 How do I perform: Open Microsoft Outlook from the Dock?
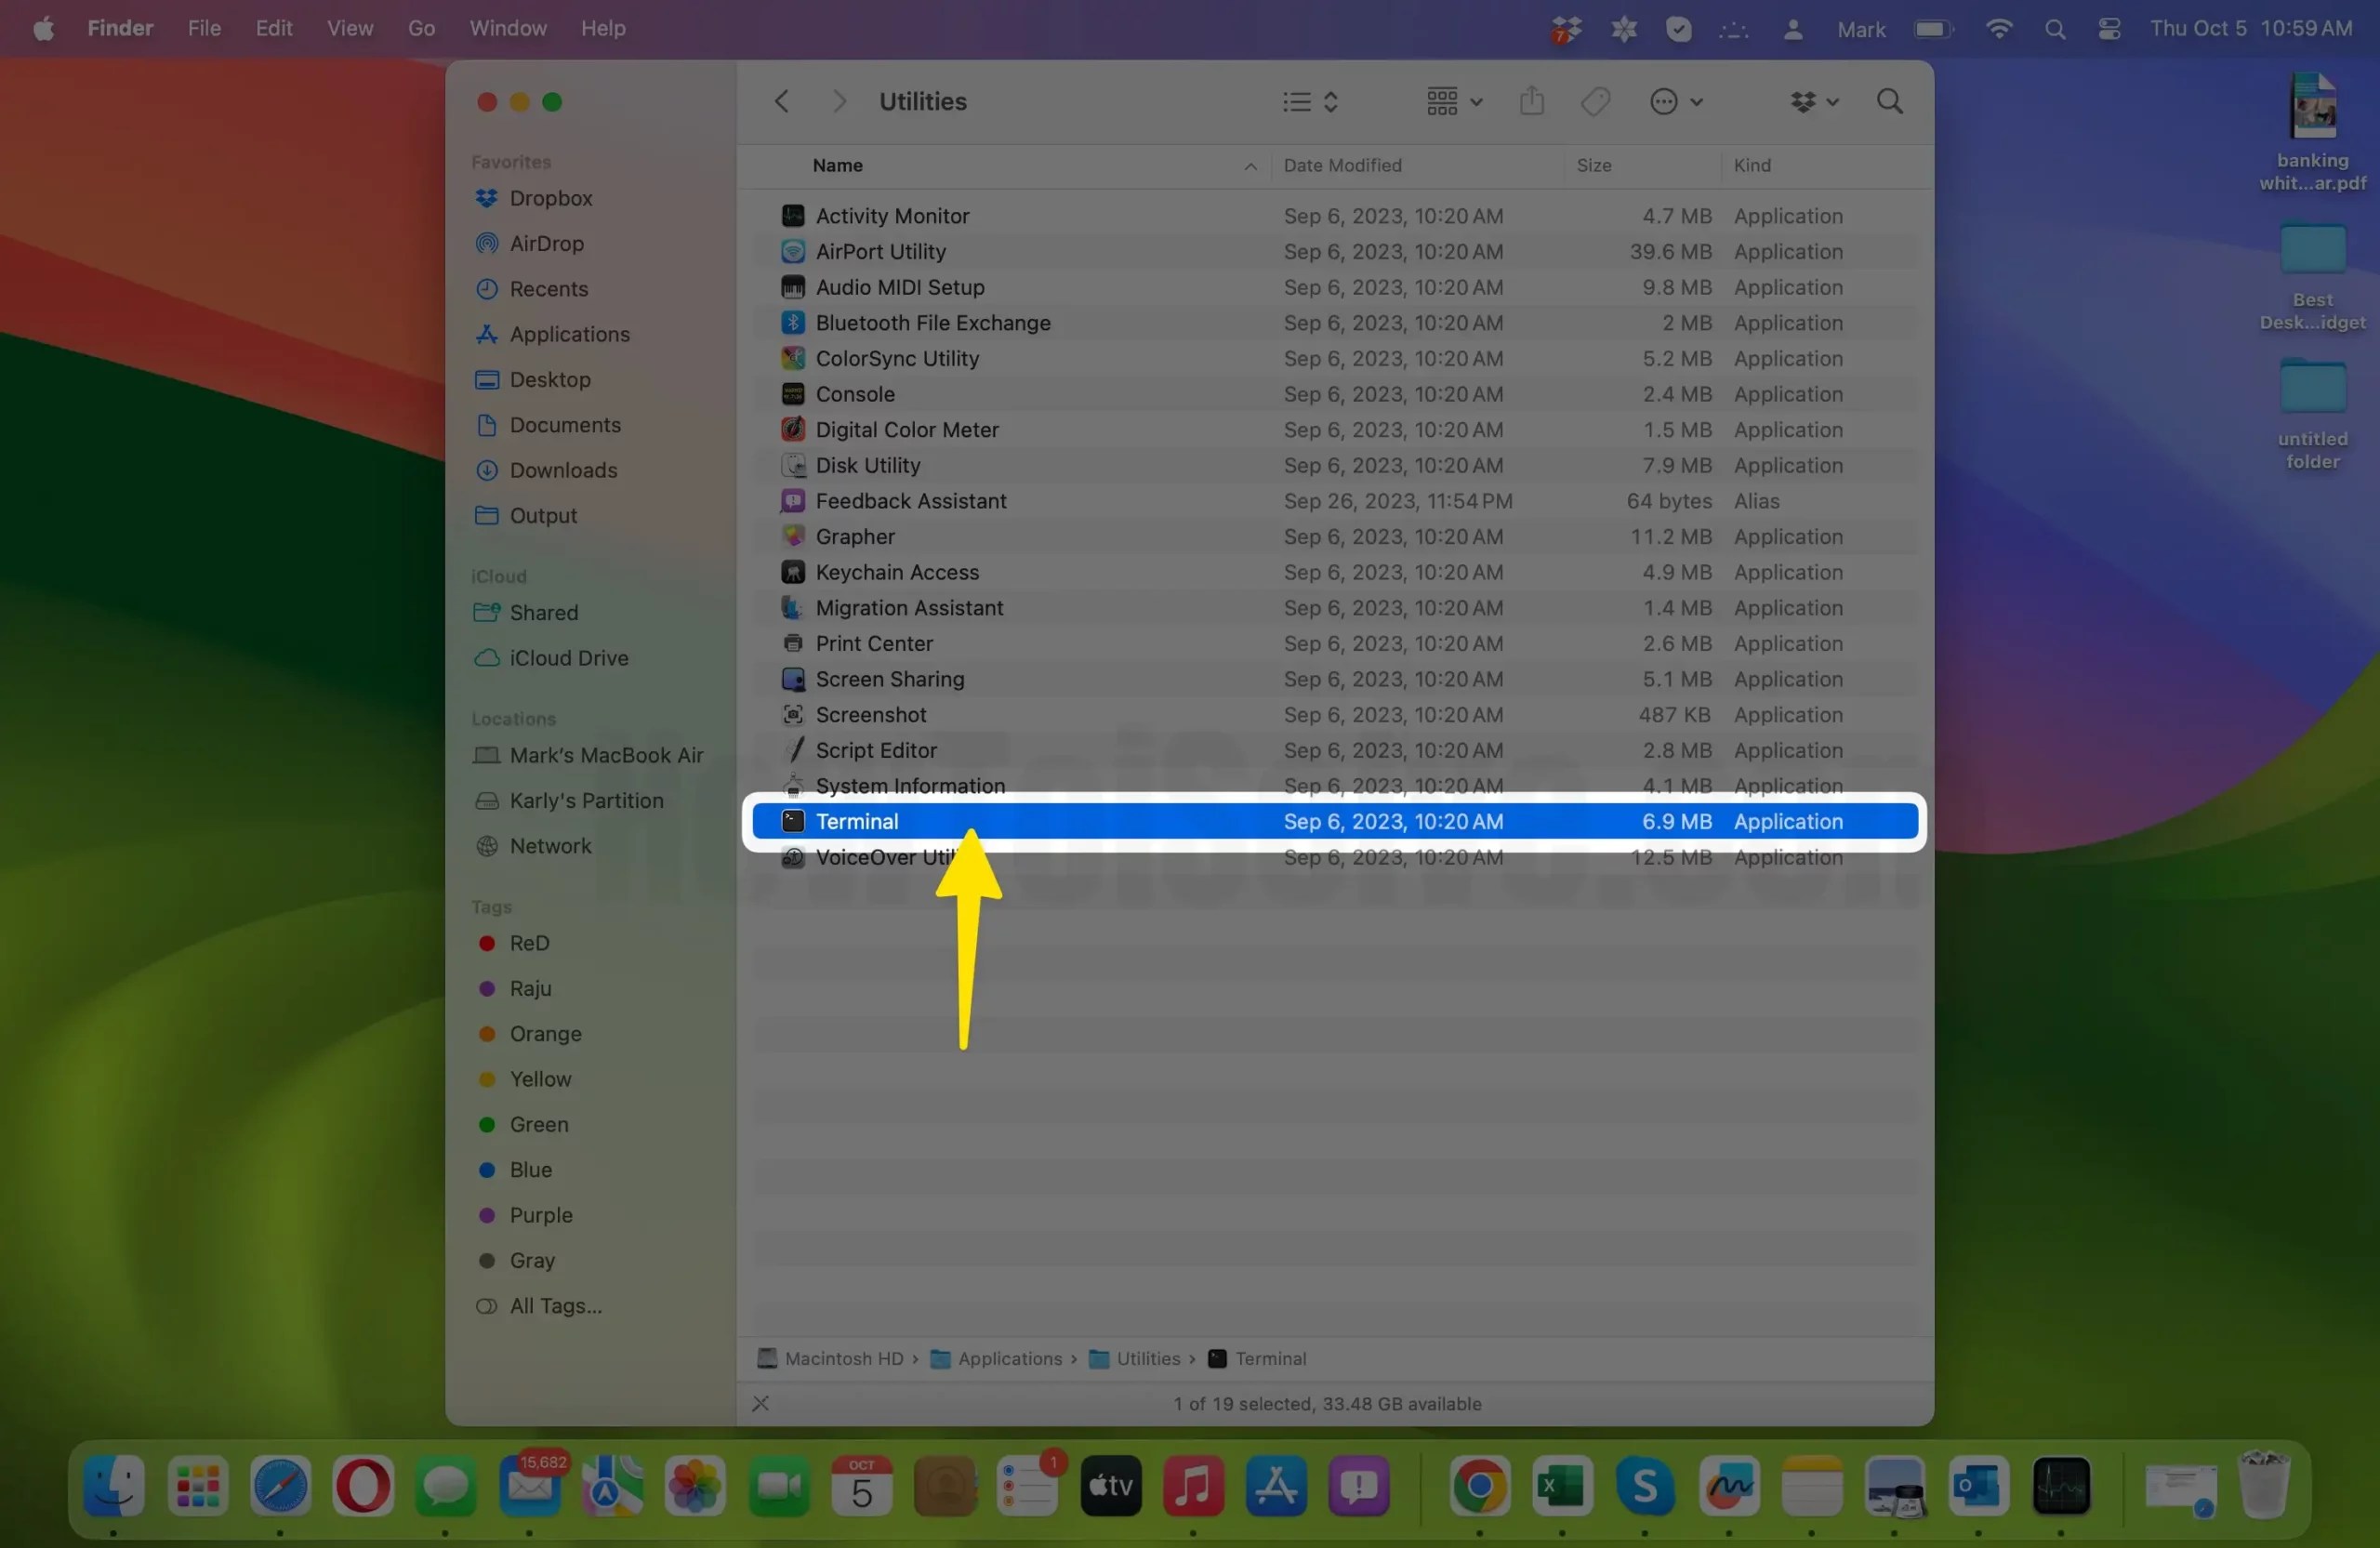[x=1978, y=1487]
